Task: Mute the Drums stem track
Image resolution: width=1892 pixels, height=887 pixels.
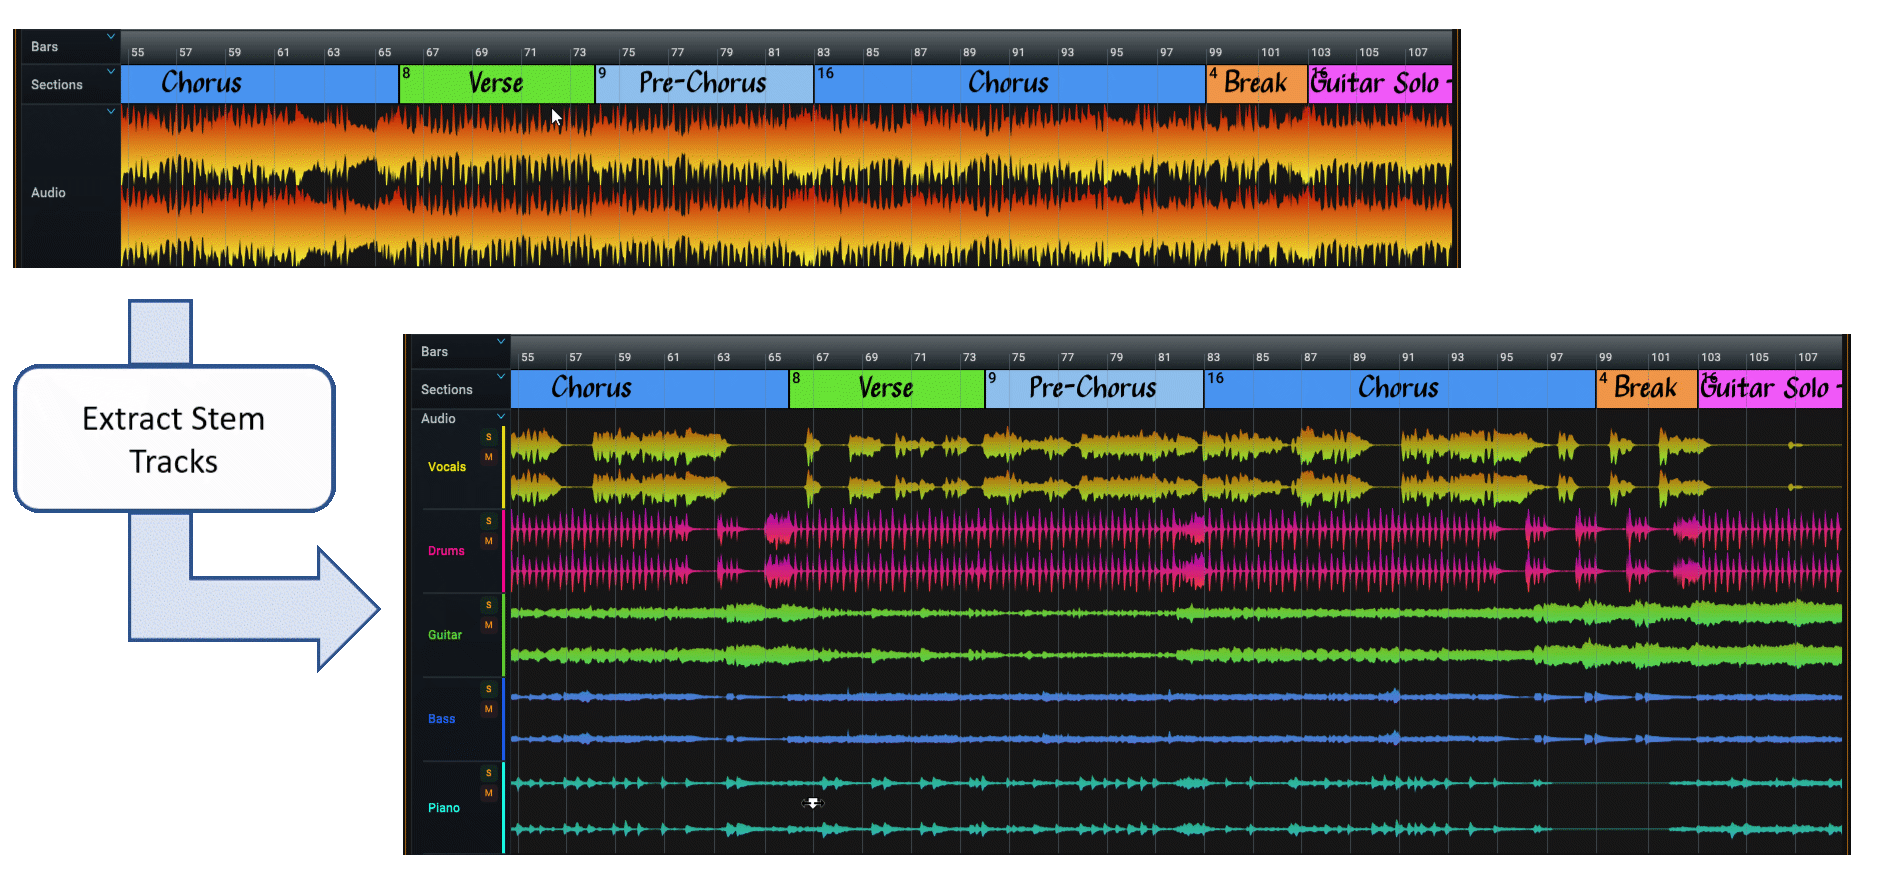Action: [x=488, y=541]
